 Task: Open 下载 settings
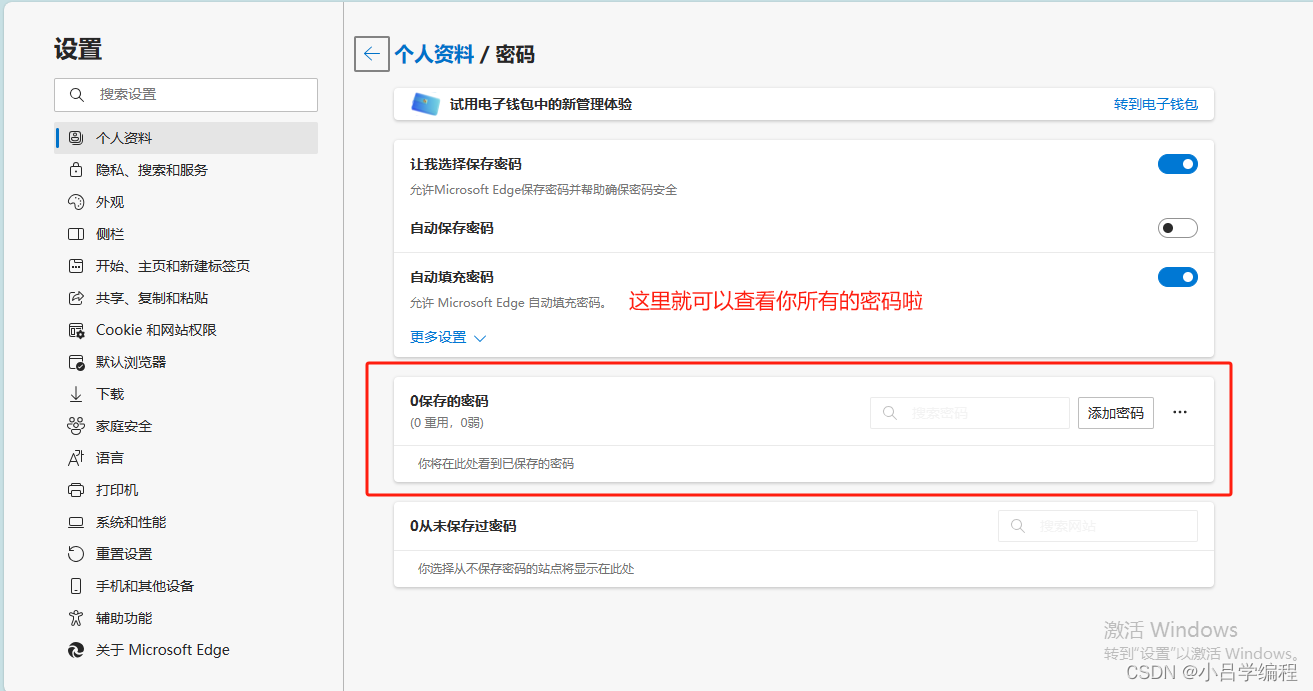pos(187,394)
